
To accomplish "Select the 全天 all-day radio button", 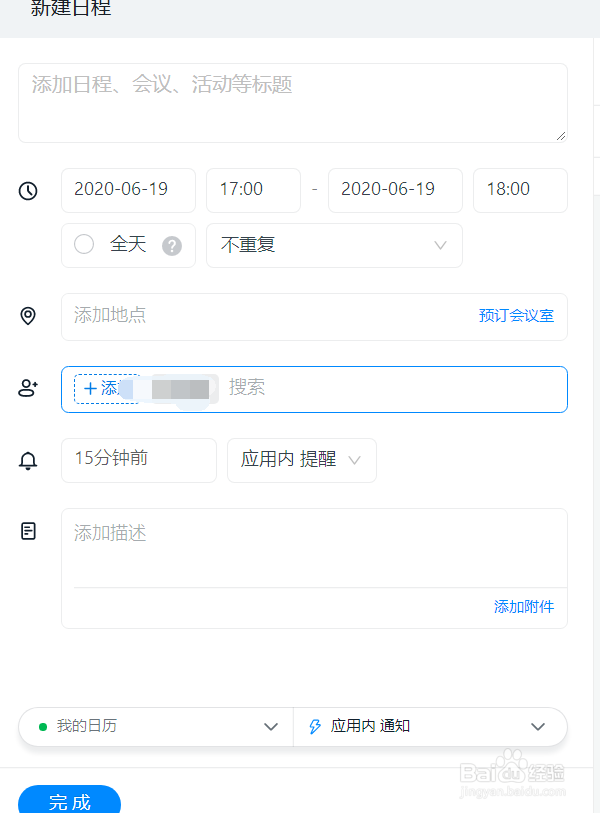I will (84, 244).
